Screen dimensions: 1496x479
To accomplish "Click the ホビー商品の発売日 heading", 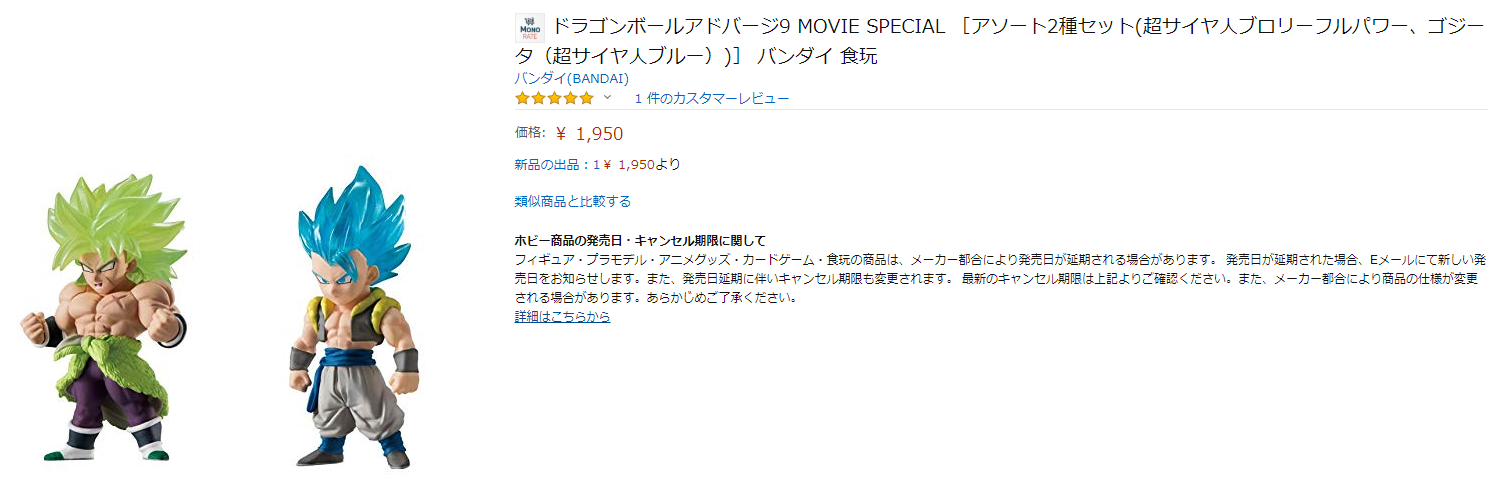I will [640, 240].
